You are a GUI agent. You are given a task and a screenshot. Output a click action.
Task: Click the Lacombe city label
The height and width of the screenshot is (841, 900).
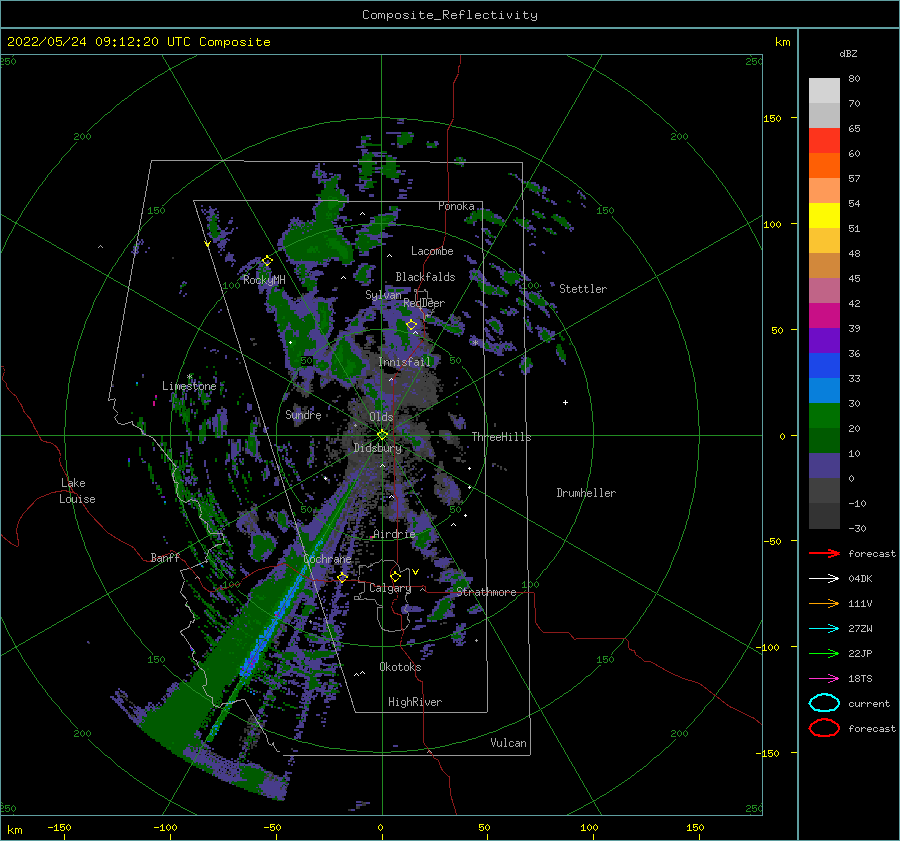432,251
